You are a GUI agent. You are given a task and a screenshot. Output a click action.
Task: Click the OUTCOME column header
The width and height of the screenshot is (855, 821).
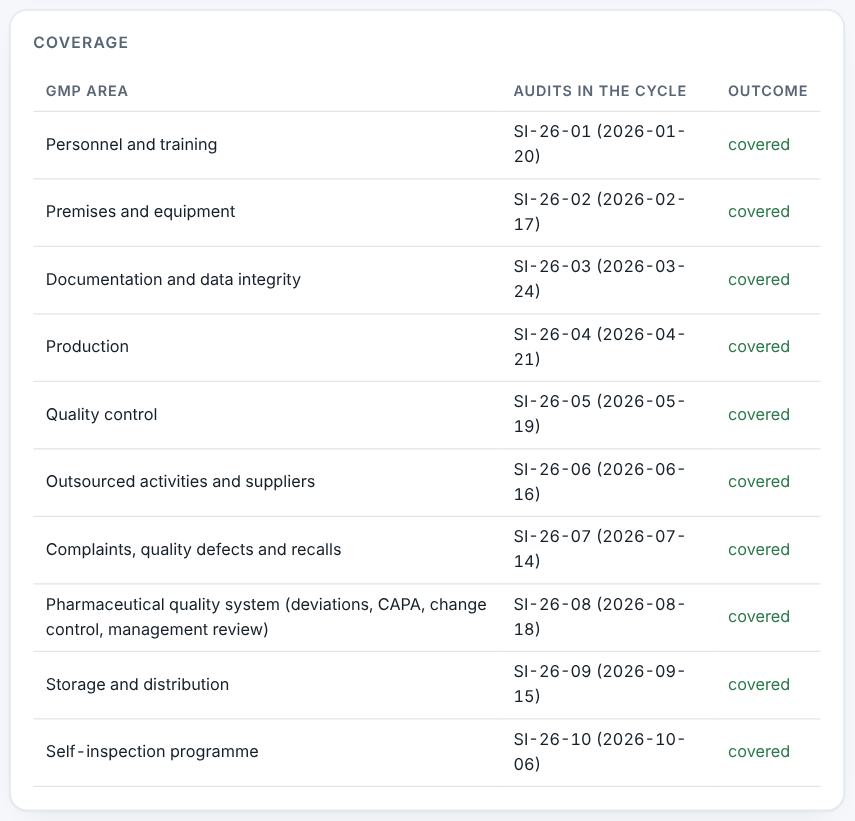click(x=768, y=91)
